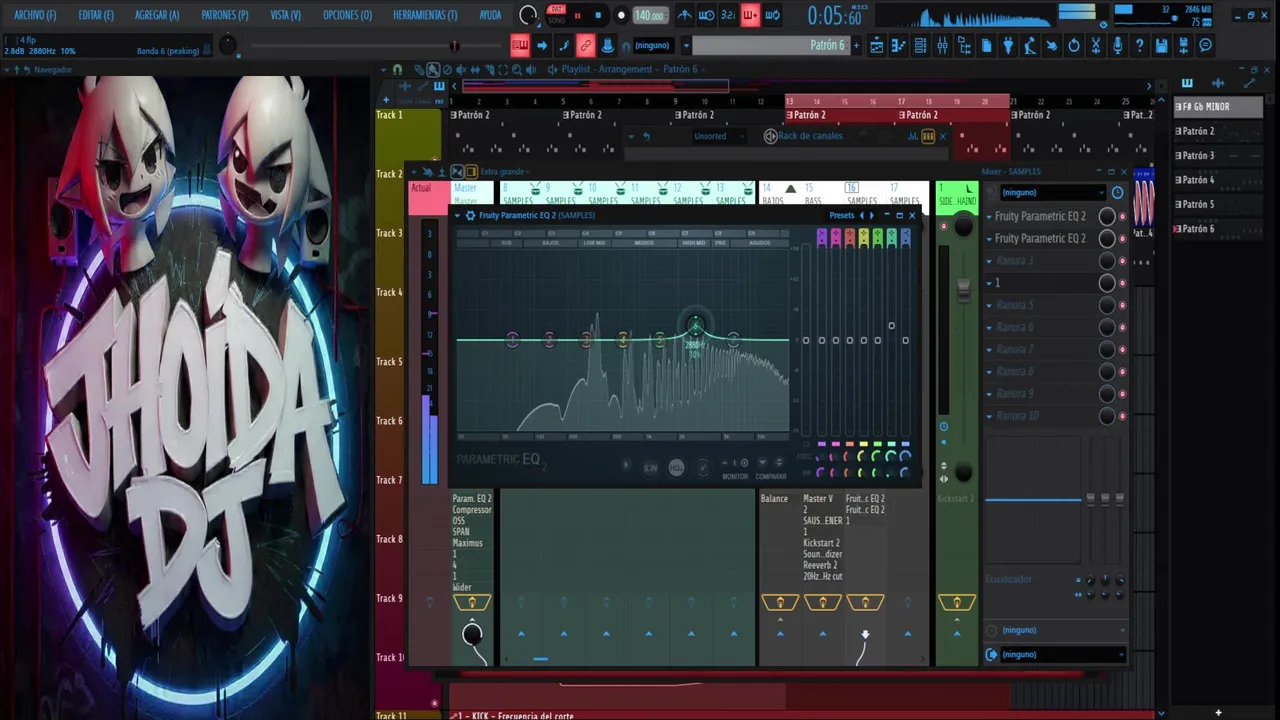Click the render export icon
This screenshot has width=1280, height=720.
pos(1184,45)
